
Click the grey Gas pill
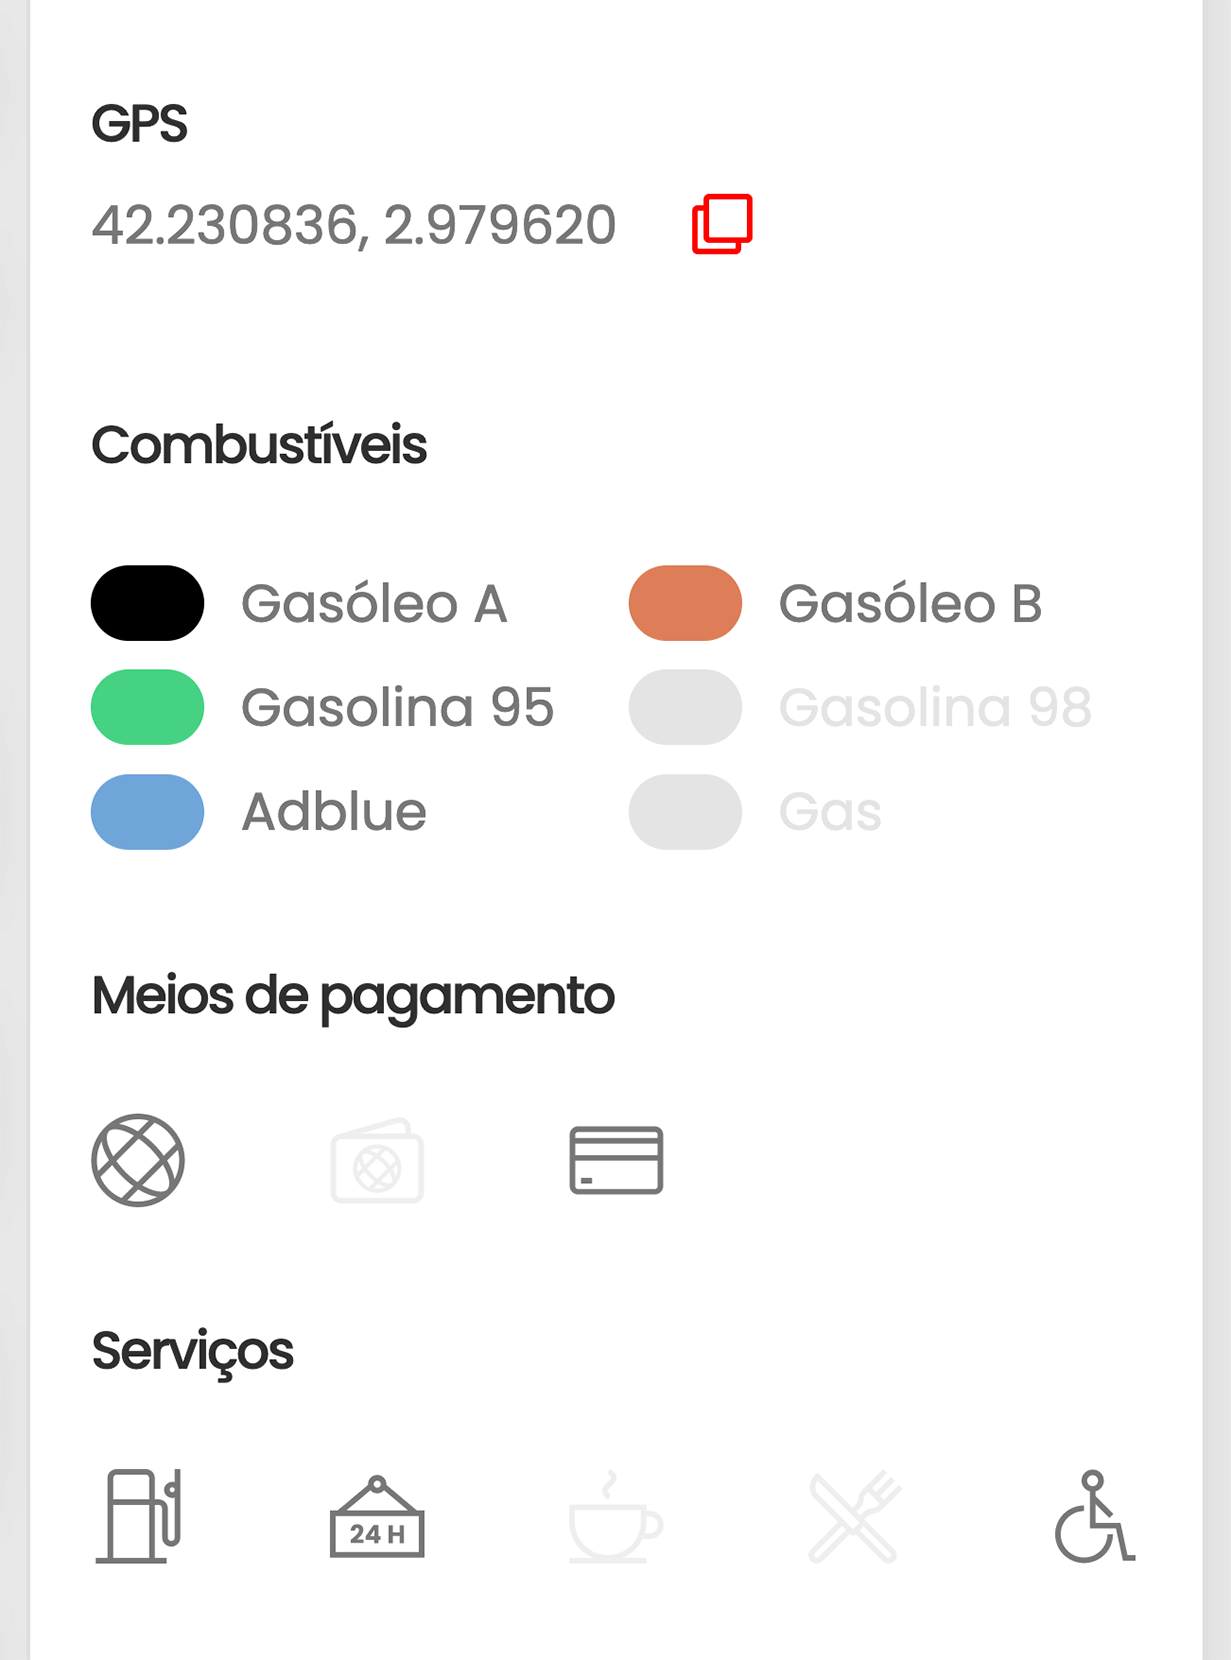(685, 811)
